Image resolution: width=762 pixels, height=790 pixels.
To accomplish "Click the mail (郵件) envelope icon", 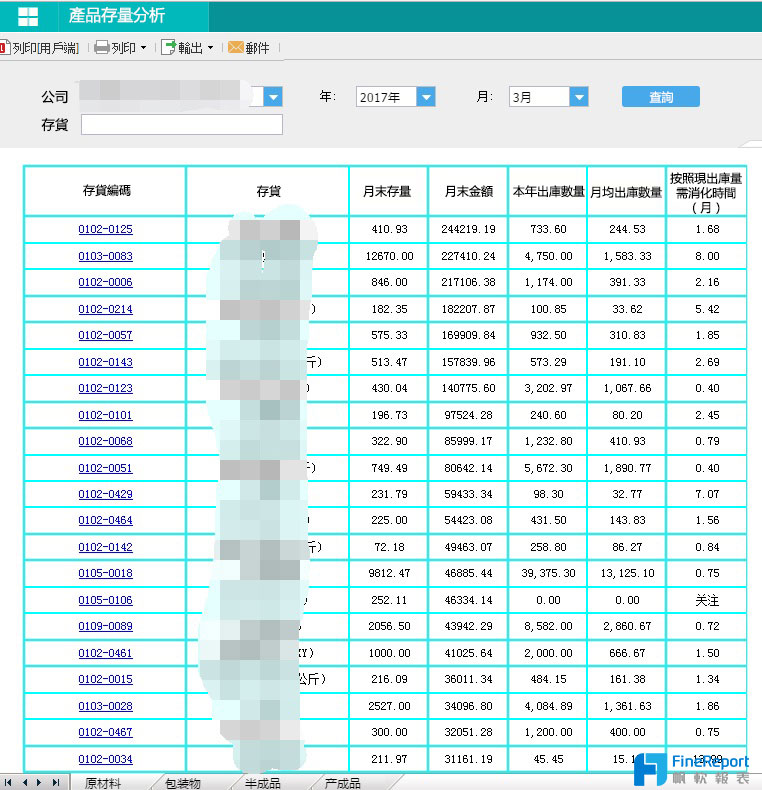I will click(x=235, y=47).
